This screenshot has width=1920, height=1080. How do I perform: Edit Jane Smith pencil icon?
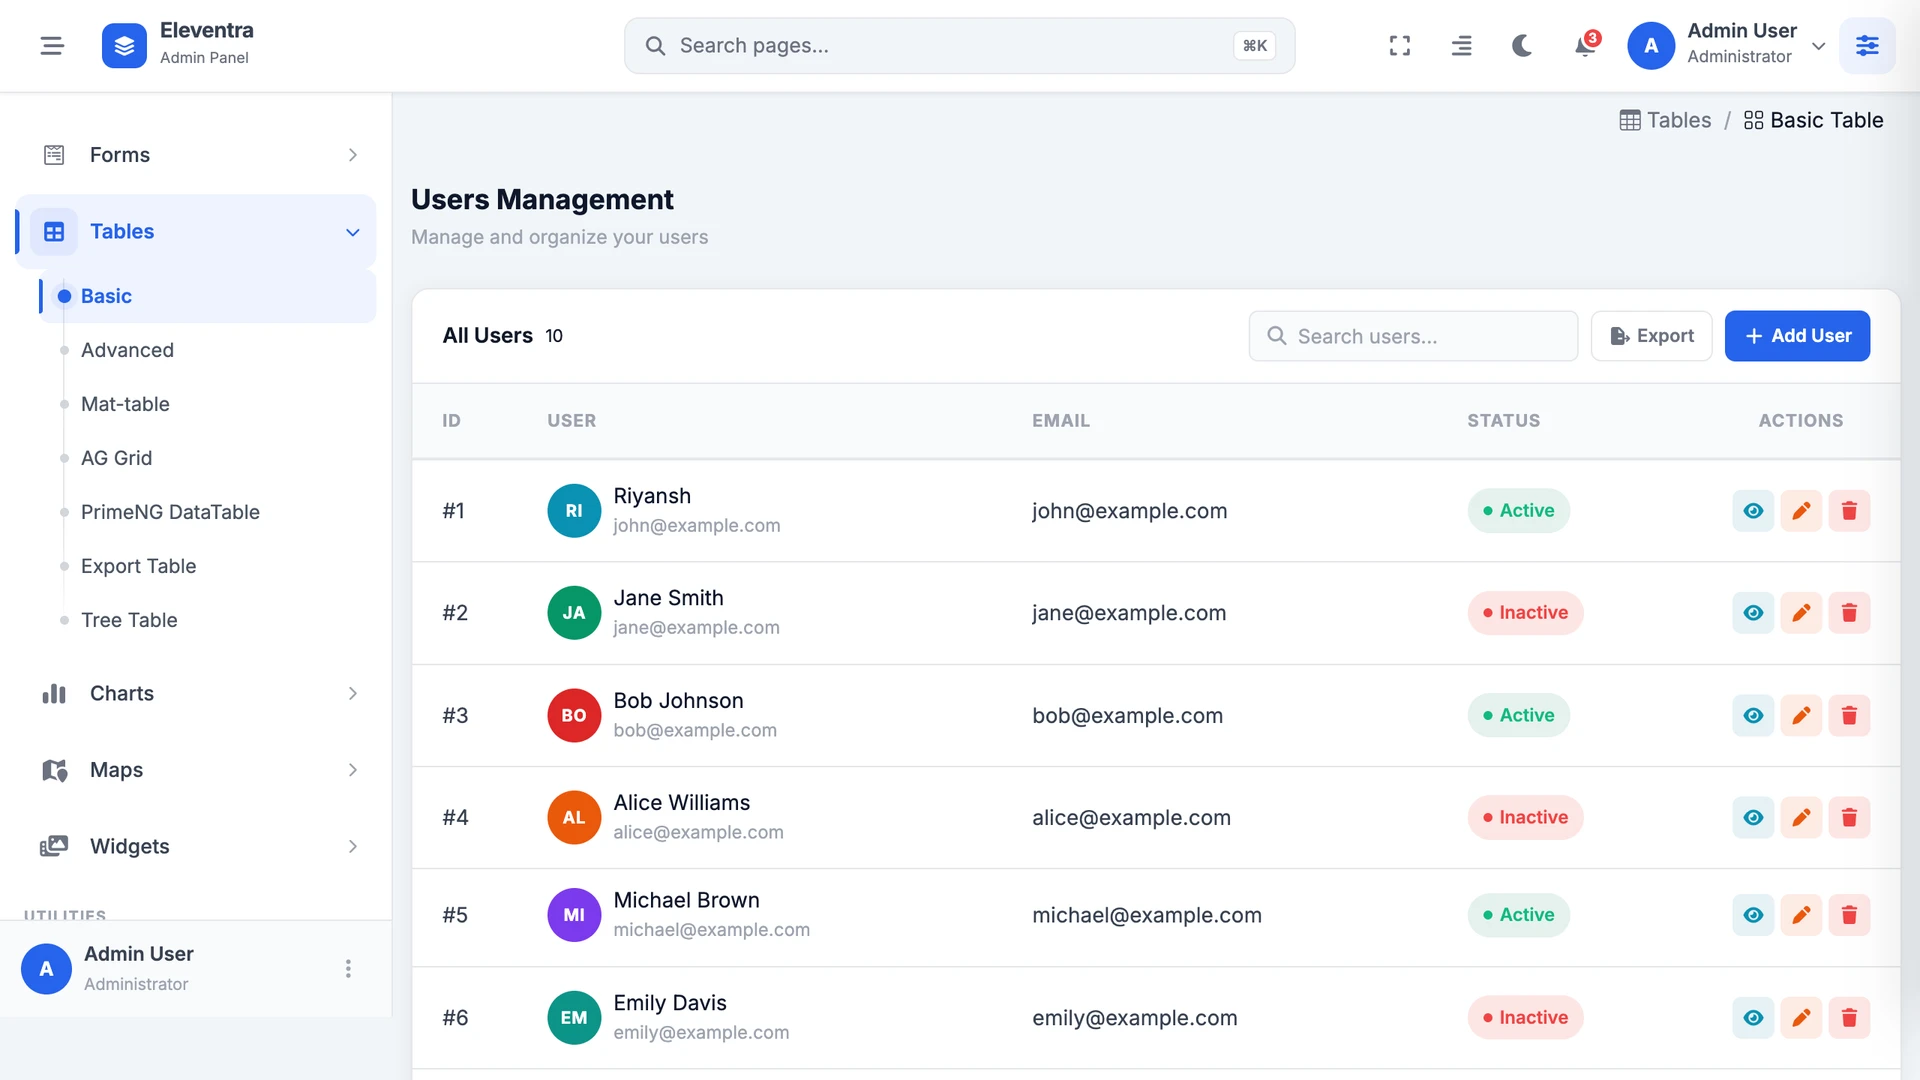pos(1801,613)
